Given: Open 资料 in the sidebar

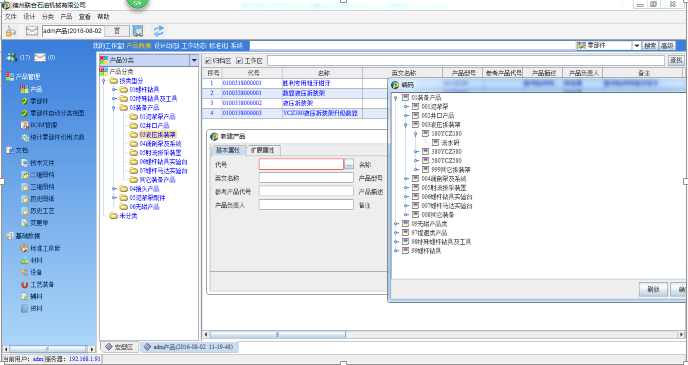Looking at the screenshot, I should [x=36, y=308].
